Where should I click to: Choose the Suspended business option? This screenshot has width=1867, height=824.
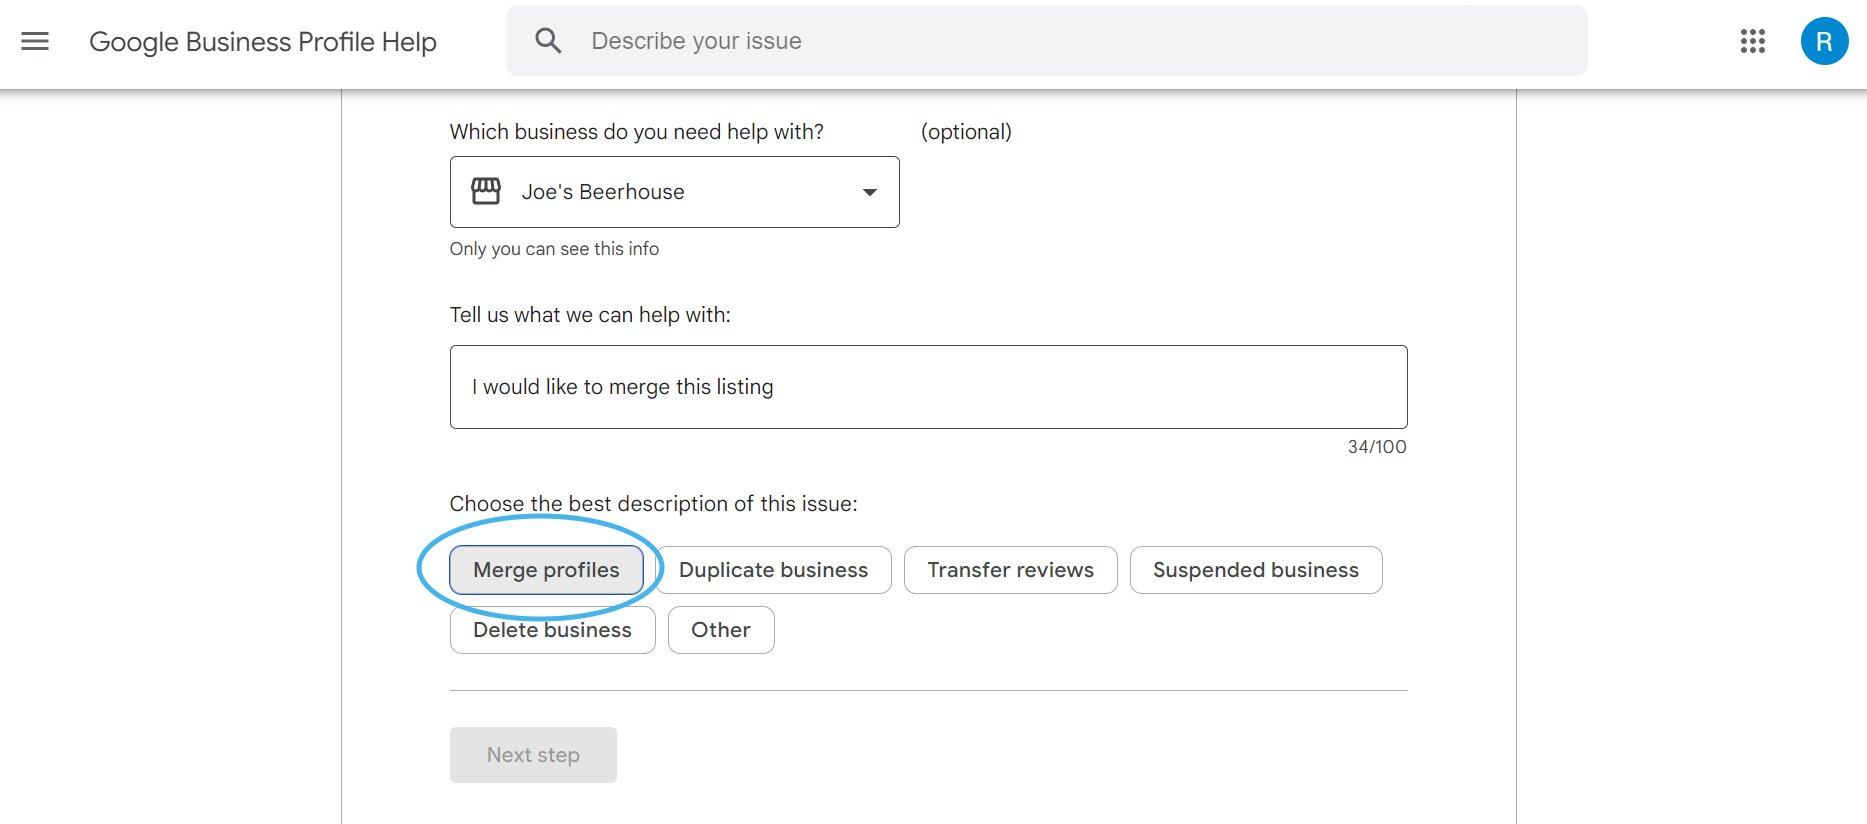[x=1256, y=570]
